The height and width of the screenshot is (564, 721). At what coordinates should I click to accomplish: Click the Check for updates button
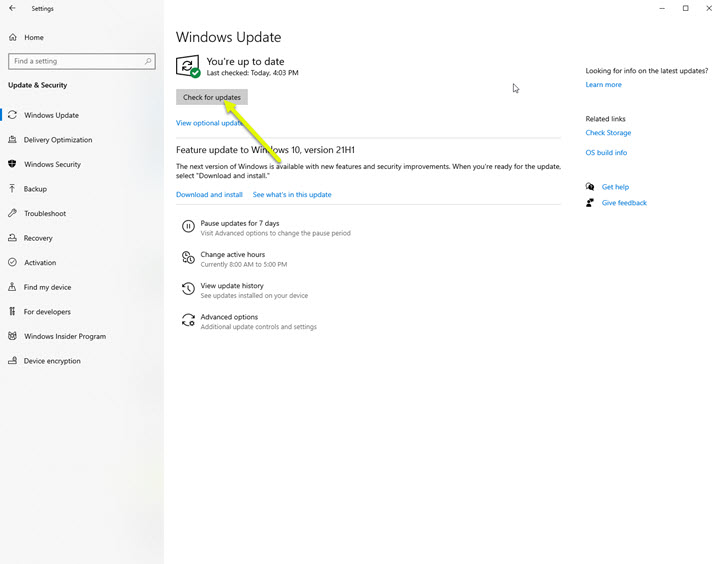(x=212, y=97)
